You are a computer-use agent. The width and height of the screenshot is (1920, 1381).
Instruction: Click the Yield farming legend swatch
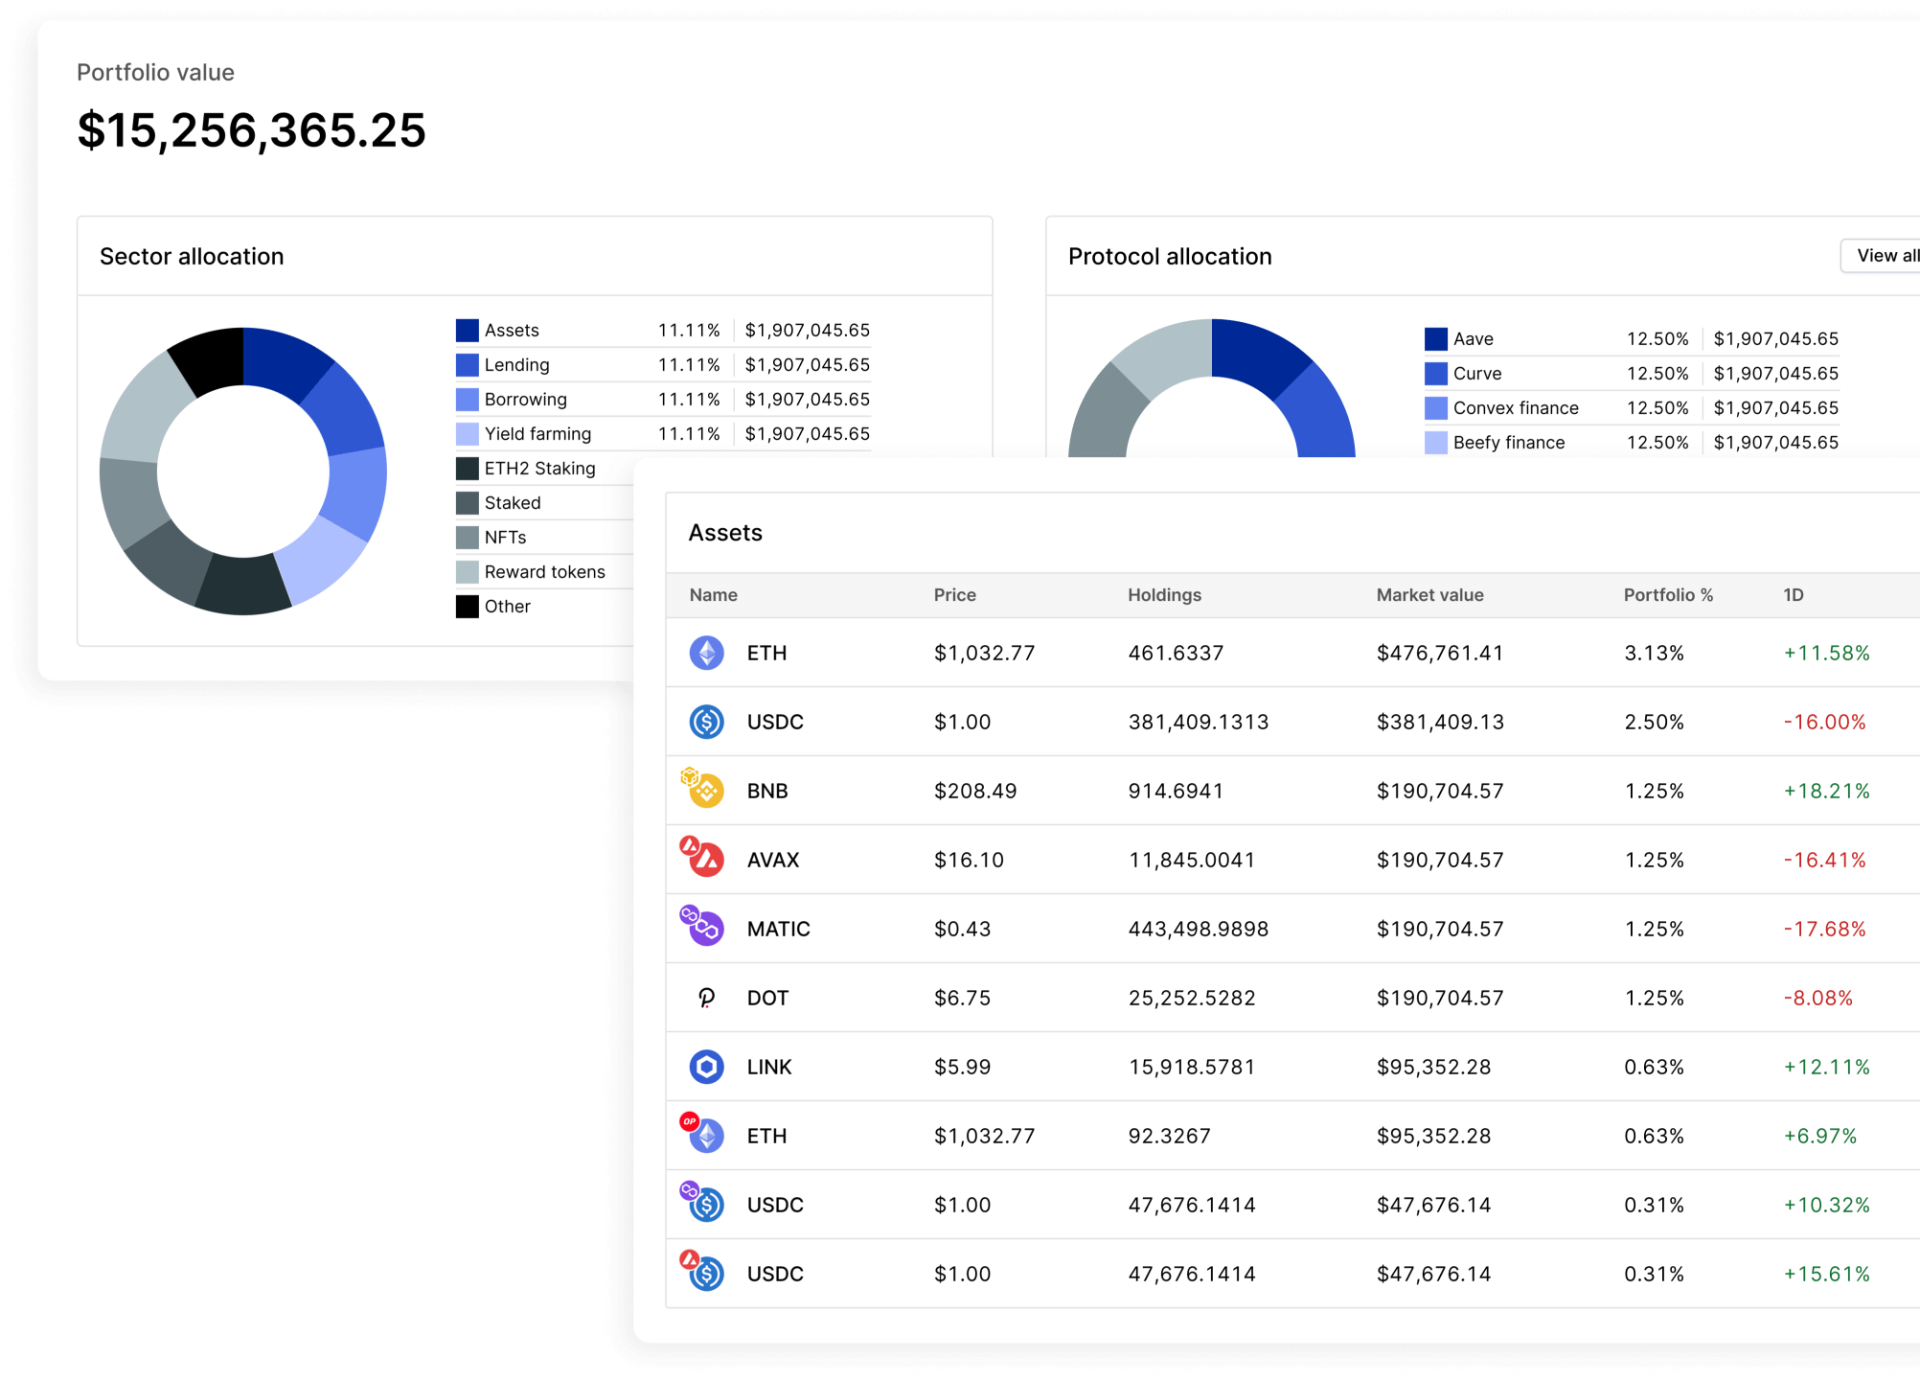click(x=467, y=434)
